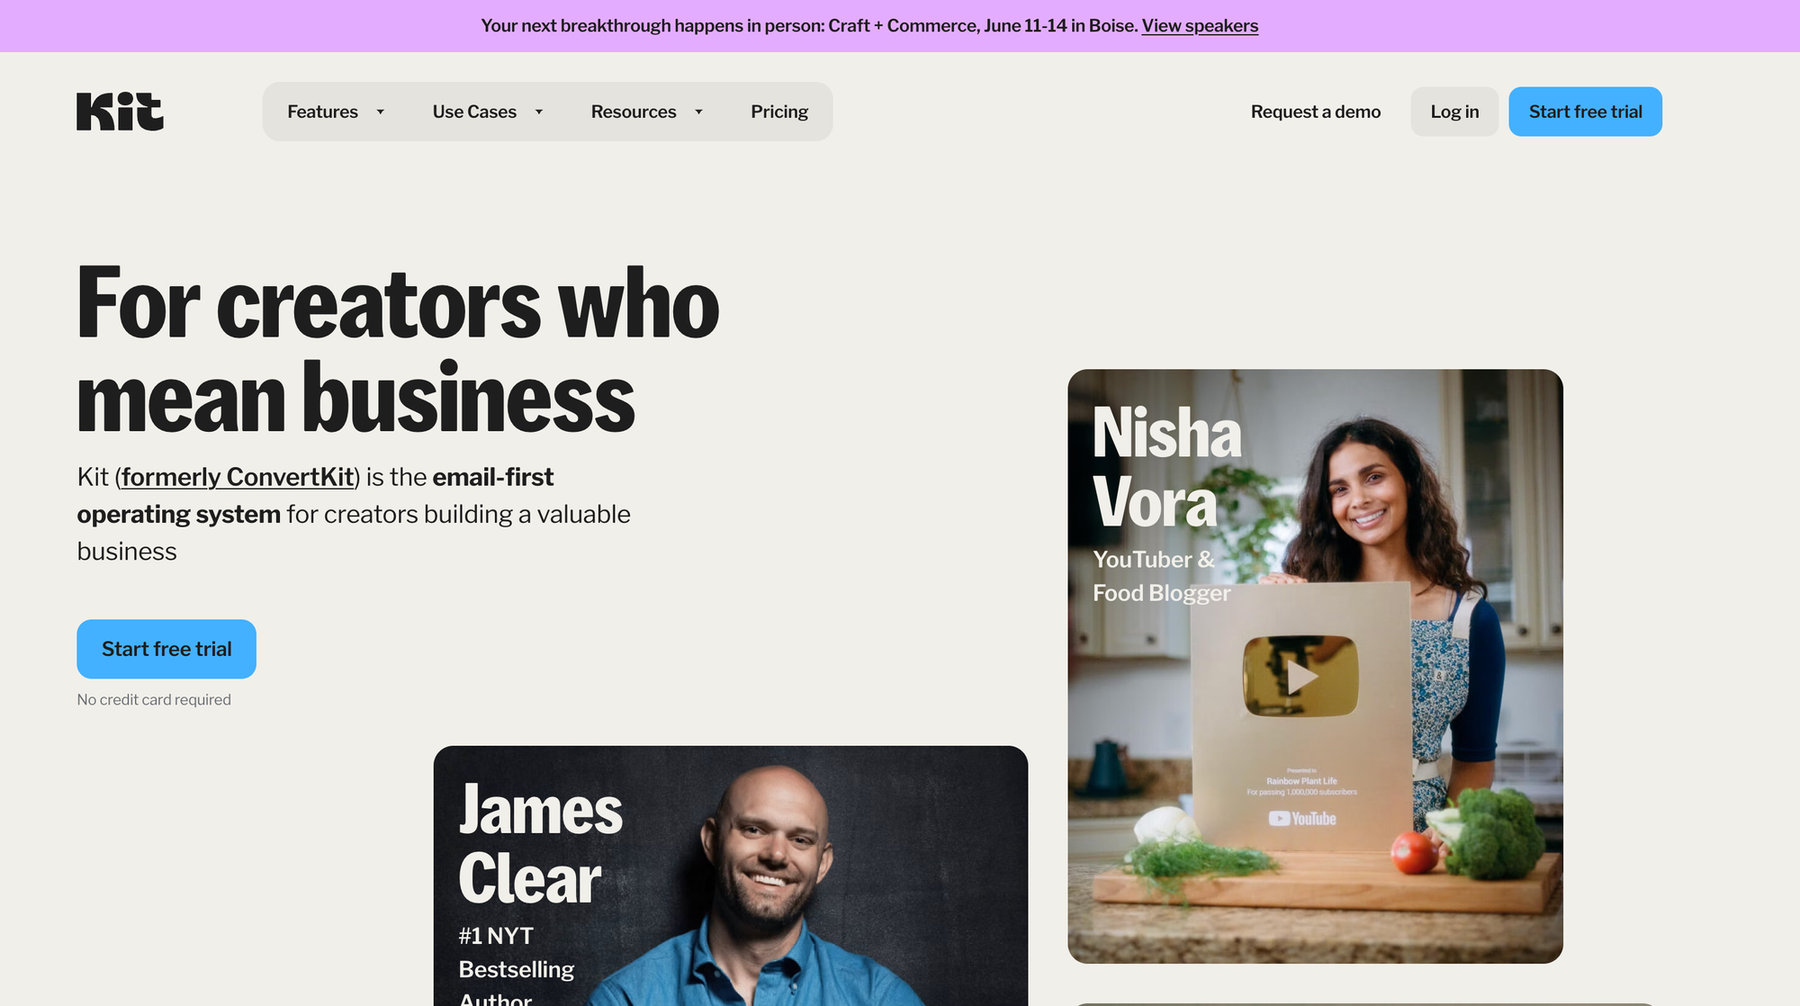Open the Use Cases menu

pos(474,112)
